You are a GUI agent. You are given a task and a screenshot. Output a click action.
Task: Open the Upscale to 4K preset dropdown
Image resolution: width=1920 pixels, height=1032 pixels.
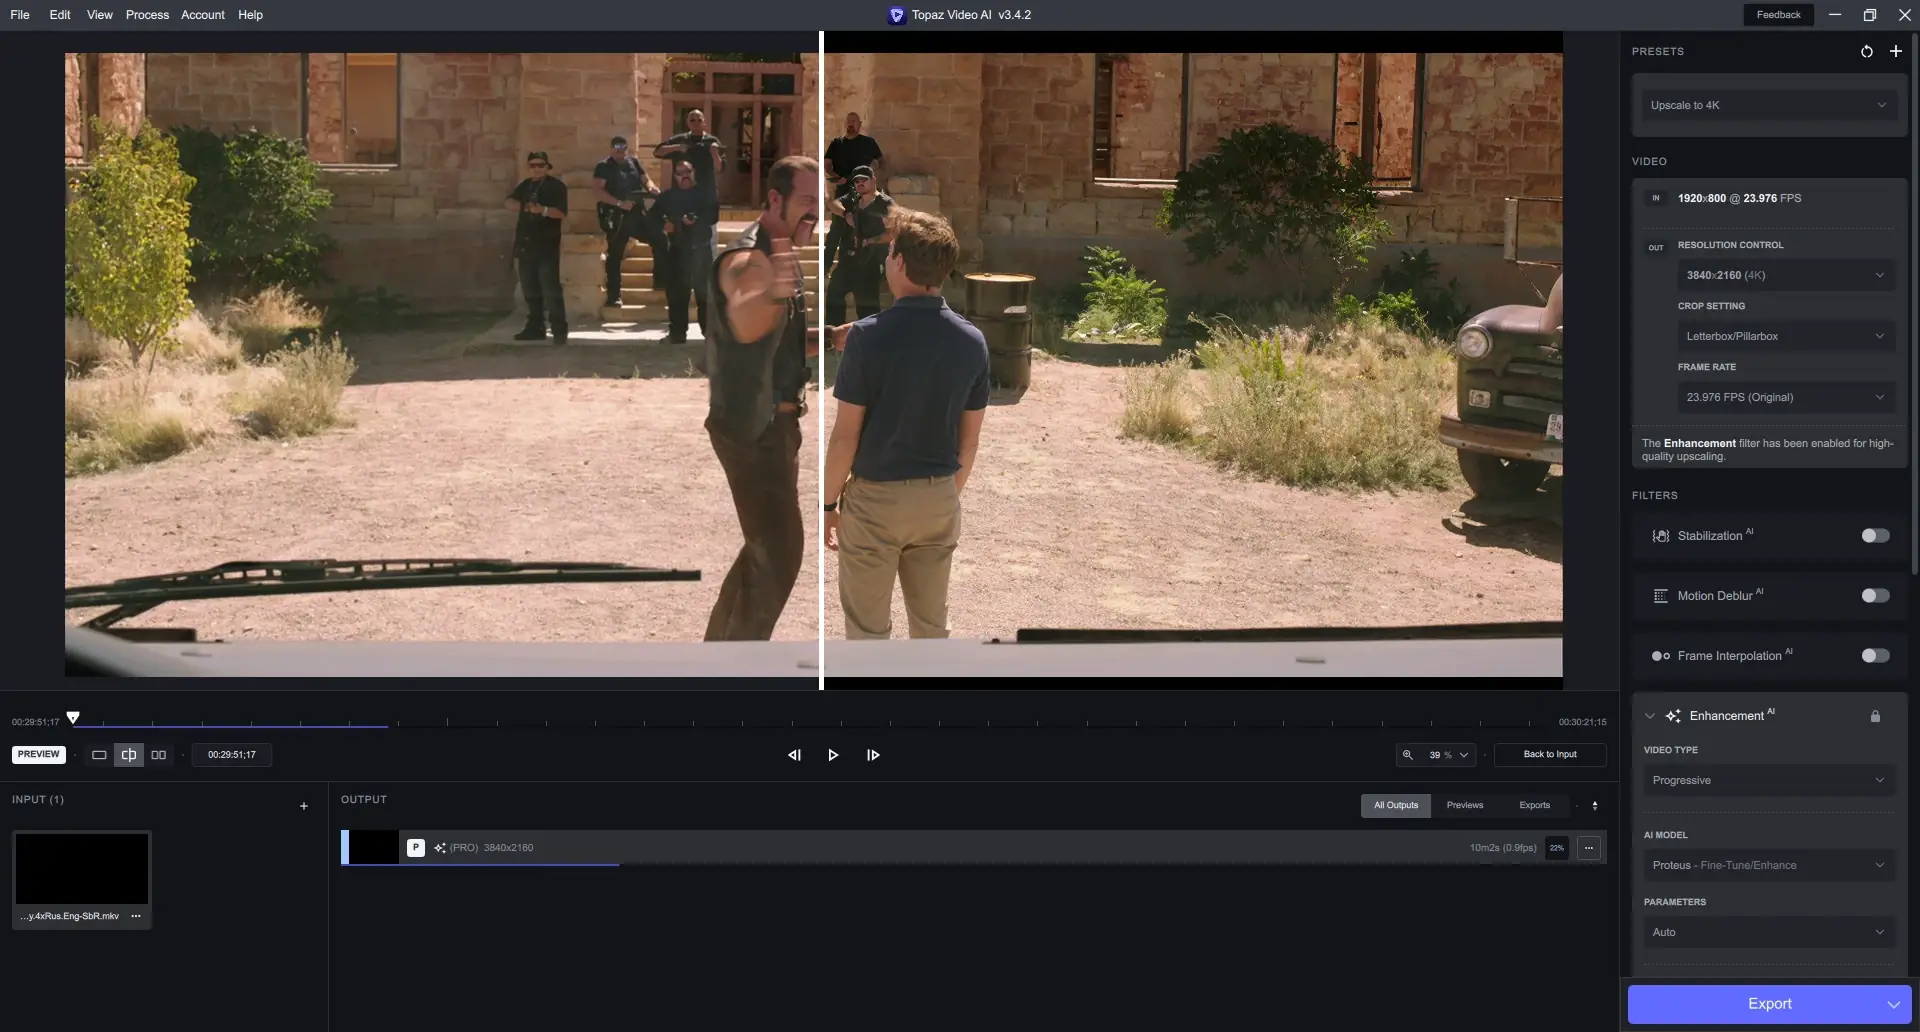click(x=1769, y=105)
